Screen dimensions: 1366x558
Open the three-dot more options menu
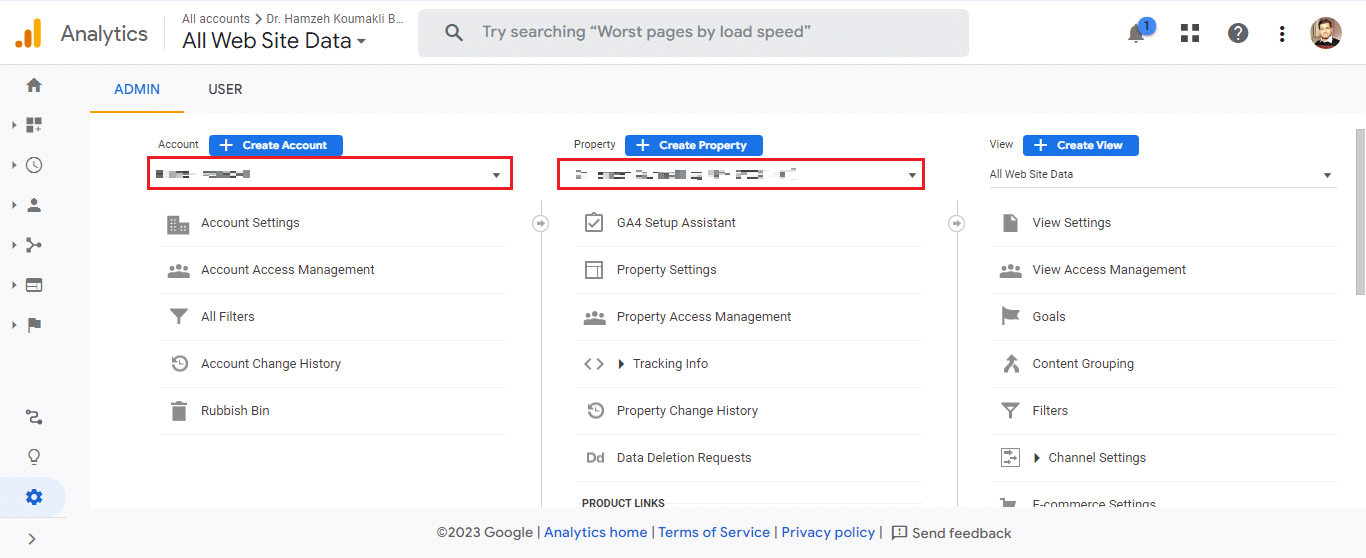click(1282, 33)
